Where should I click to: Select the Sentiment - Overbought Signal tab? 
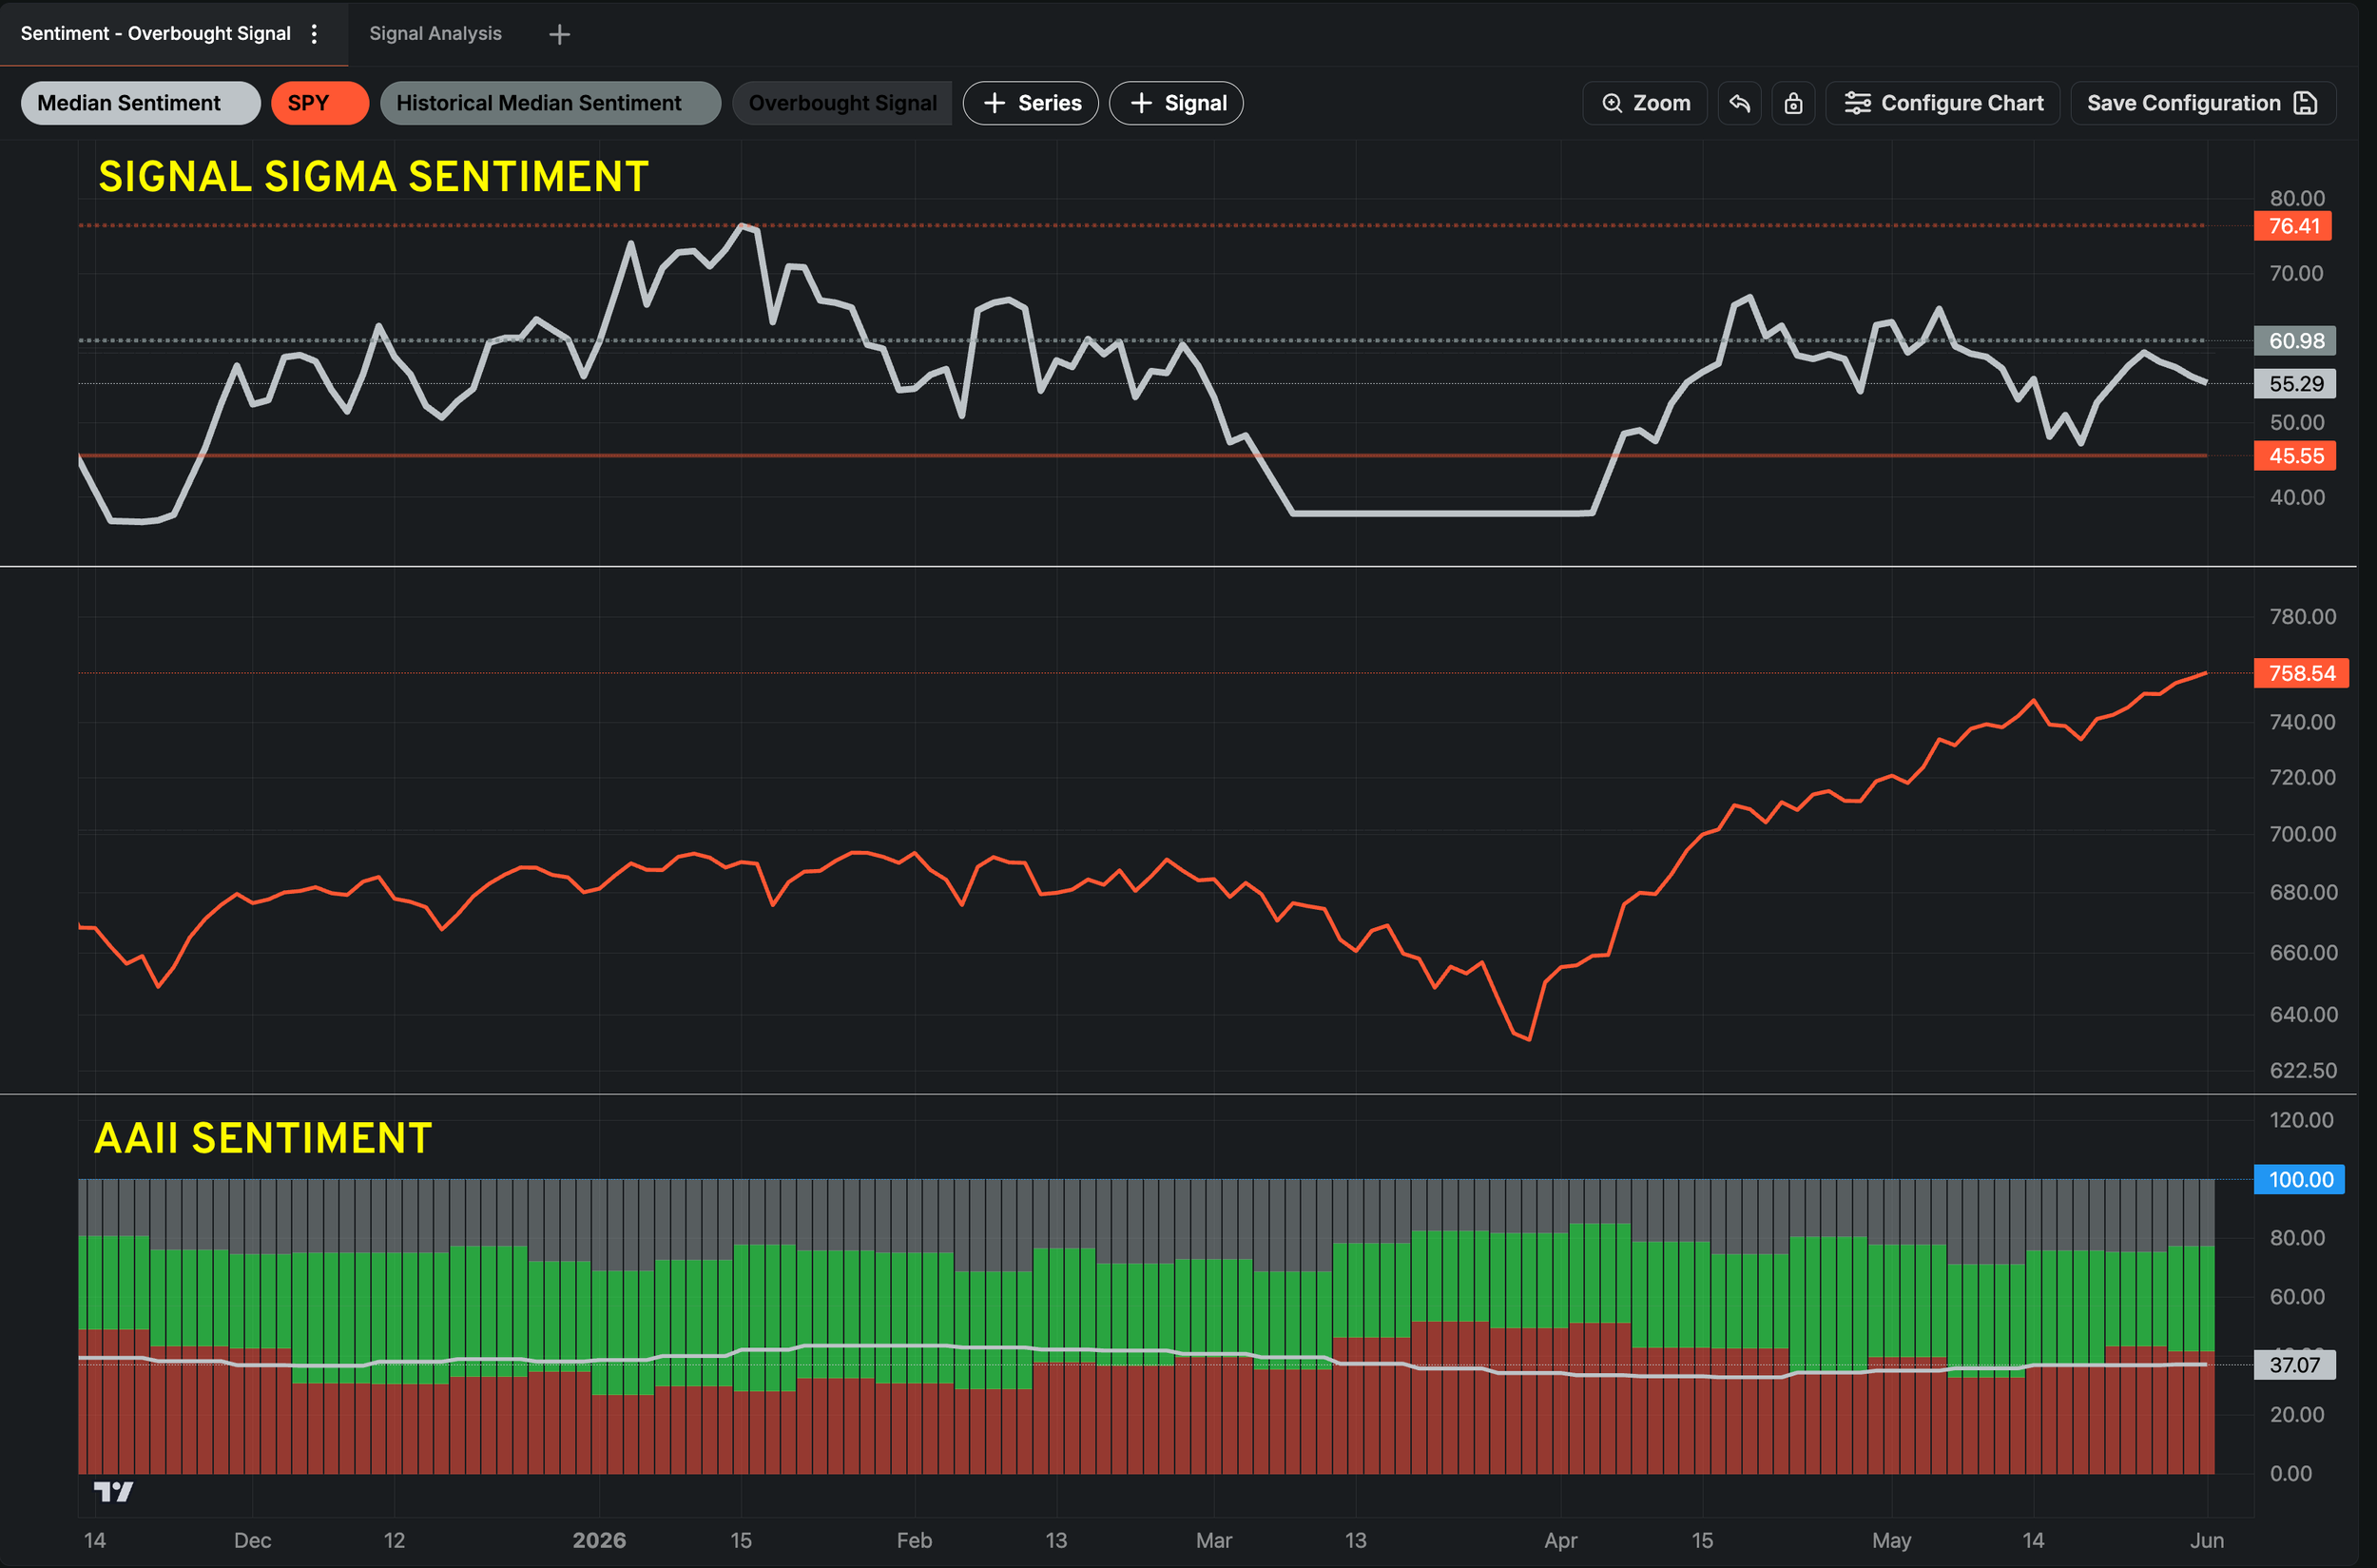156,34
